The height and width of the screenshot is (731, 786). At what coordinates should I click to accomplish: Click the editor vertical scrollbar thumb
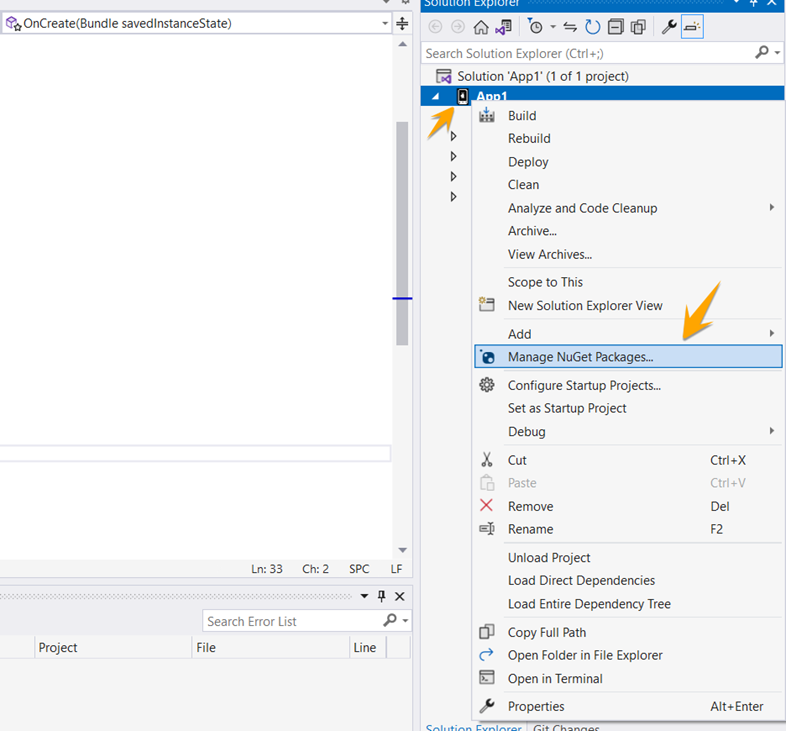(402, 233)
